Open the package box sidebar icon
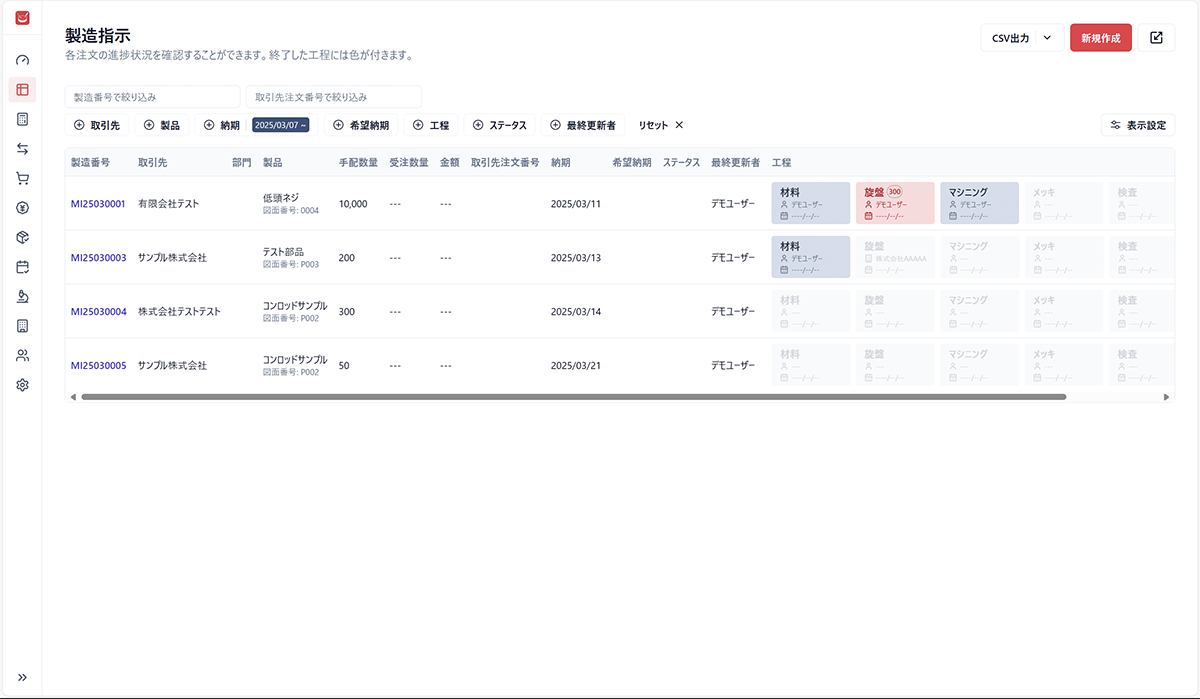Image resolution: width=1200 pixels, height=699 pixels. (22, 237)
